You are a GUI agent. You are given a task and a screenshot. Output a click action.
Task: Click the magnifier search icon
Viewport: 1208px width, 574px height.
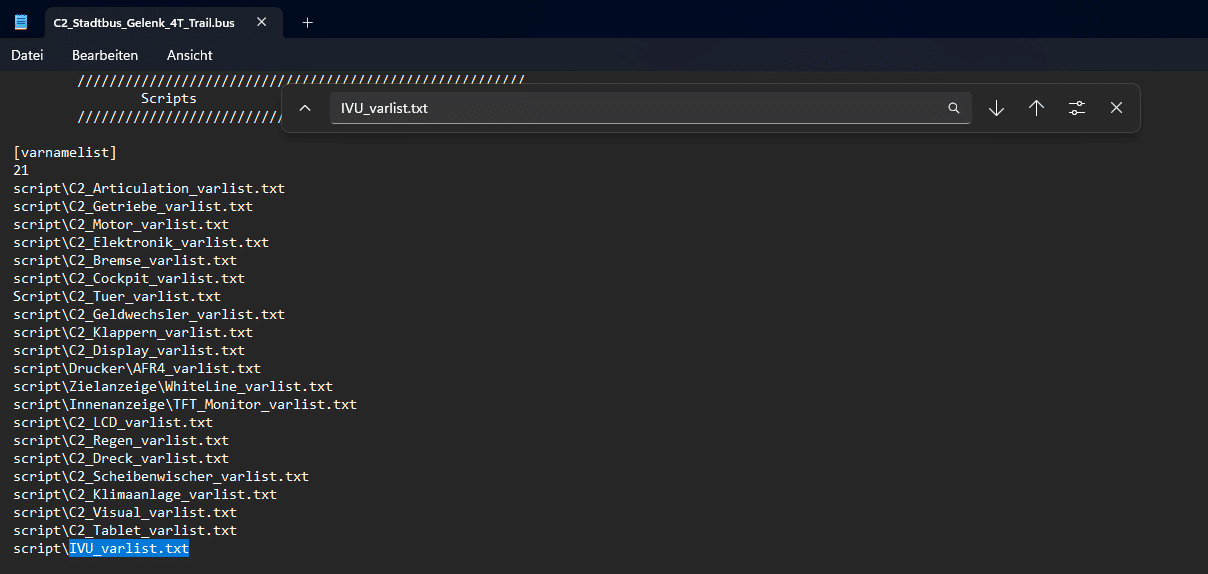[954, 108]
